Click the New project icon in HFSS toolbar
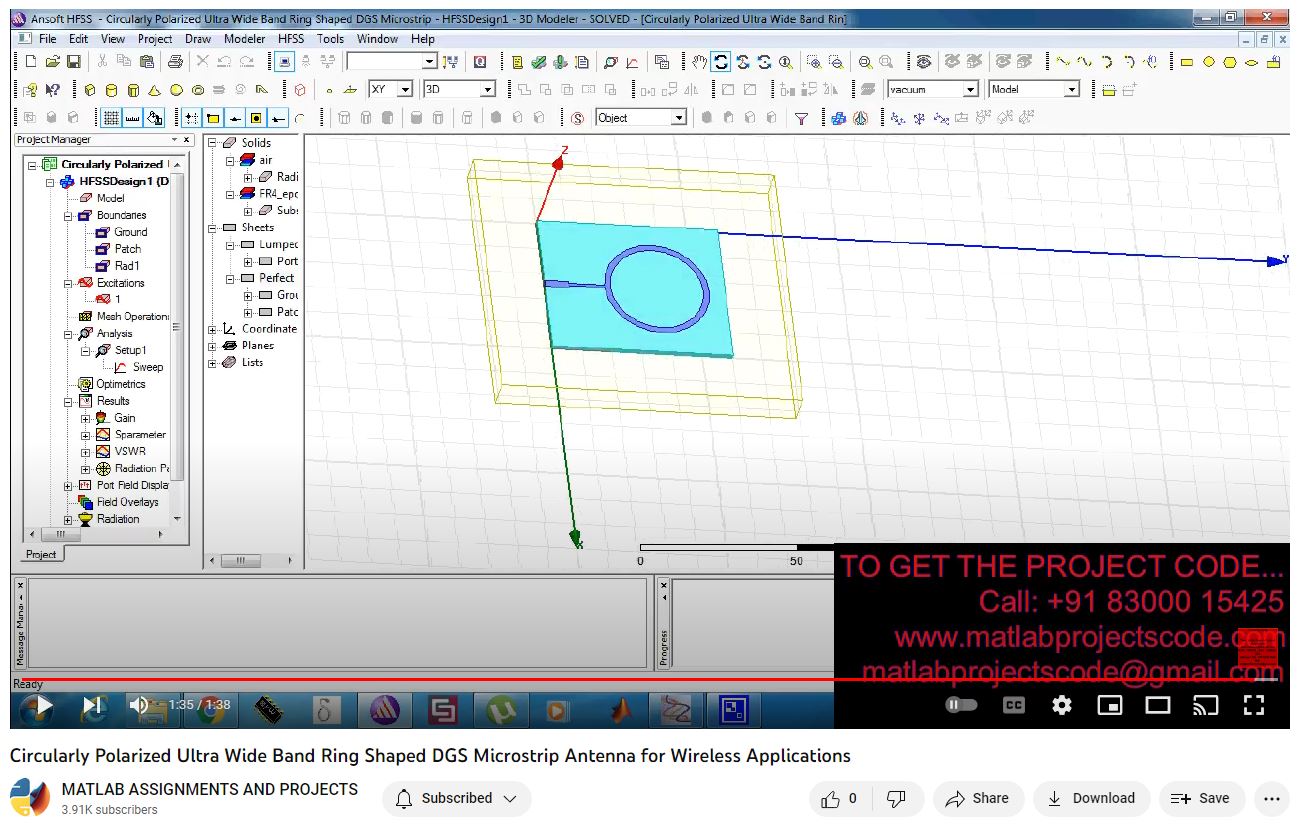The width and height of the screenshot is (1299, 825). 31,62
